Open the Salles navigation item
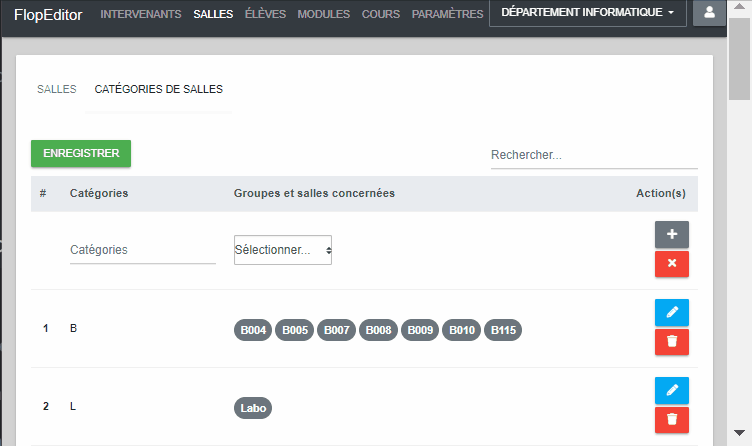Screen dimensions: 752x446 click(213, 14)
